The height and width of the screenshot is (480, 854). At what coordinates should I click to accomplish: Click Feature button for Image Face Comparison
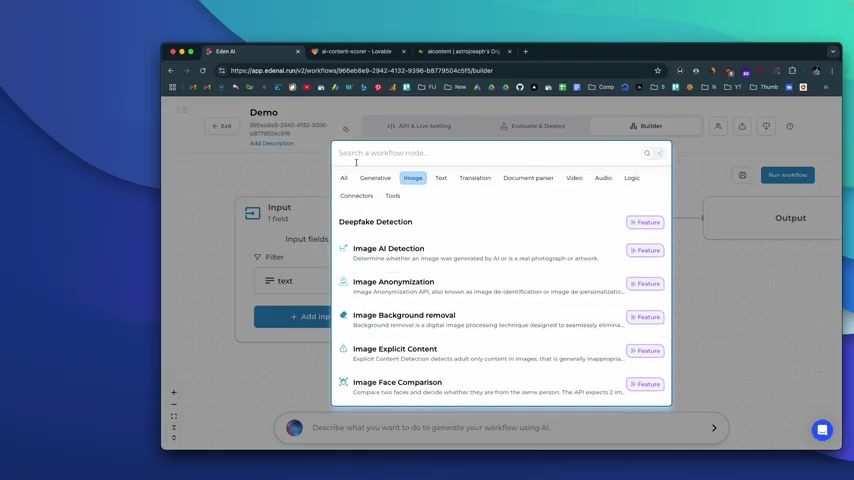tap(645, 384)
